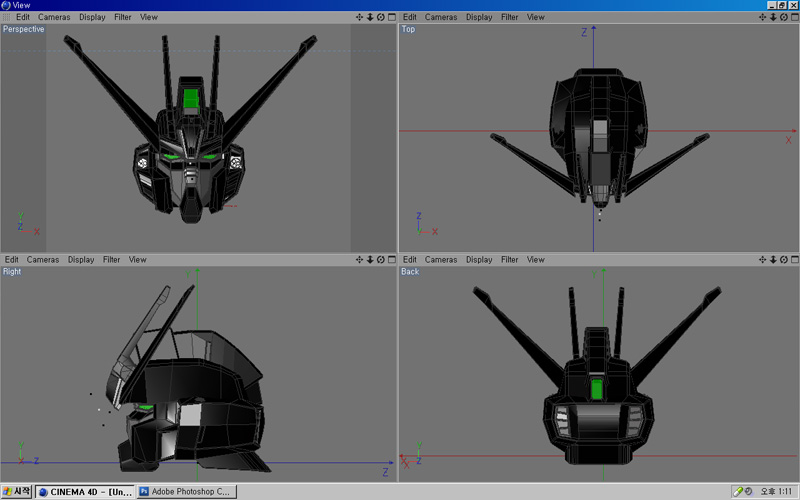Click the View window title bar icon
The image size is (800, 500).
click(x=6, y=5)
